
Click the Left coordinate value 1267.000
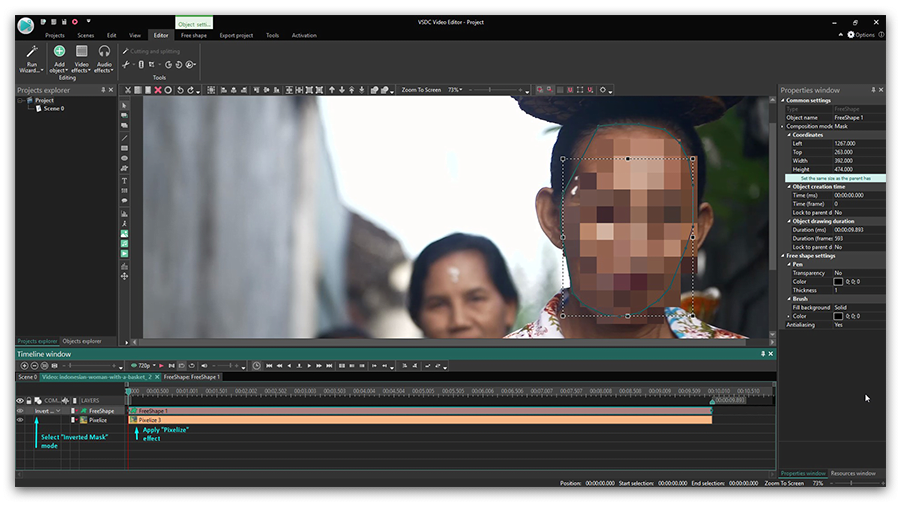coord(859,143)
